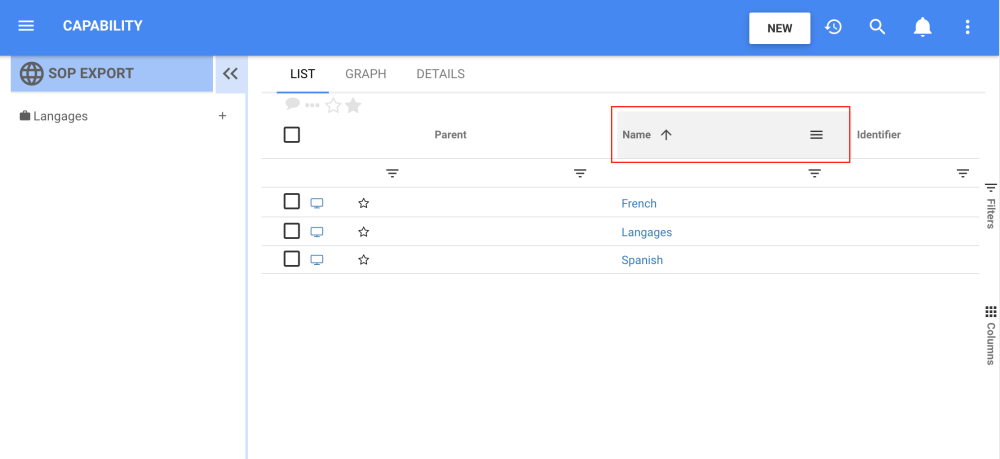Click the monitor icon beside French

(x=317, y=203)
